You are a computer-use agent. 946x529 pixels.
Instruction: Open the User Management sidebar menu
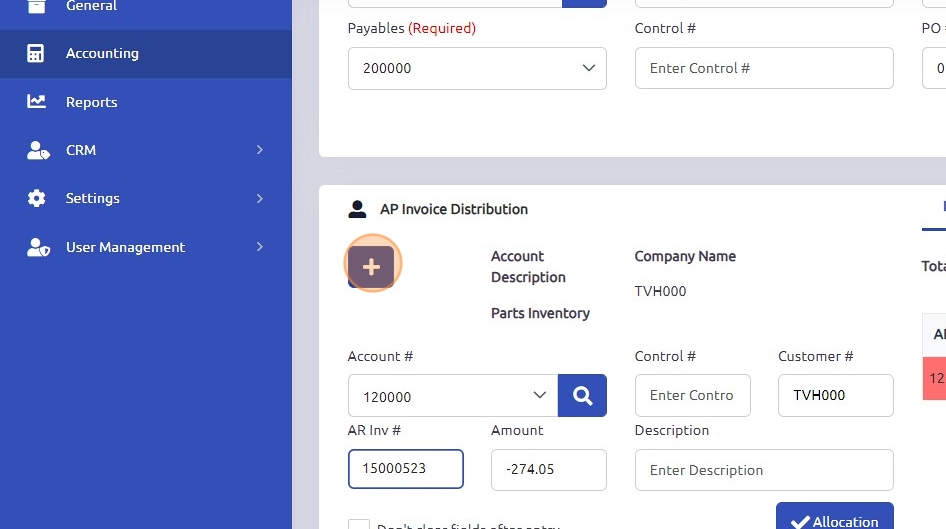point(145,247)
